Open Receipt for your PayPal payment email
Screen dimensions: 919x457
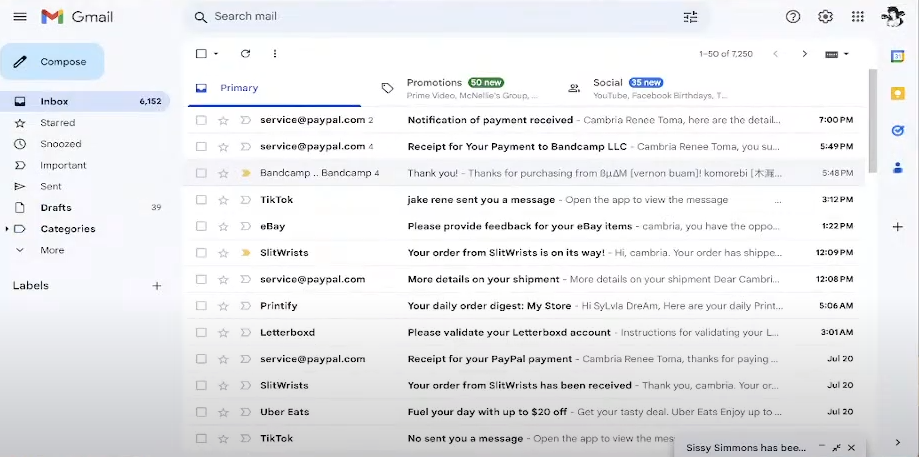(489, 359)
